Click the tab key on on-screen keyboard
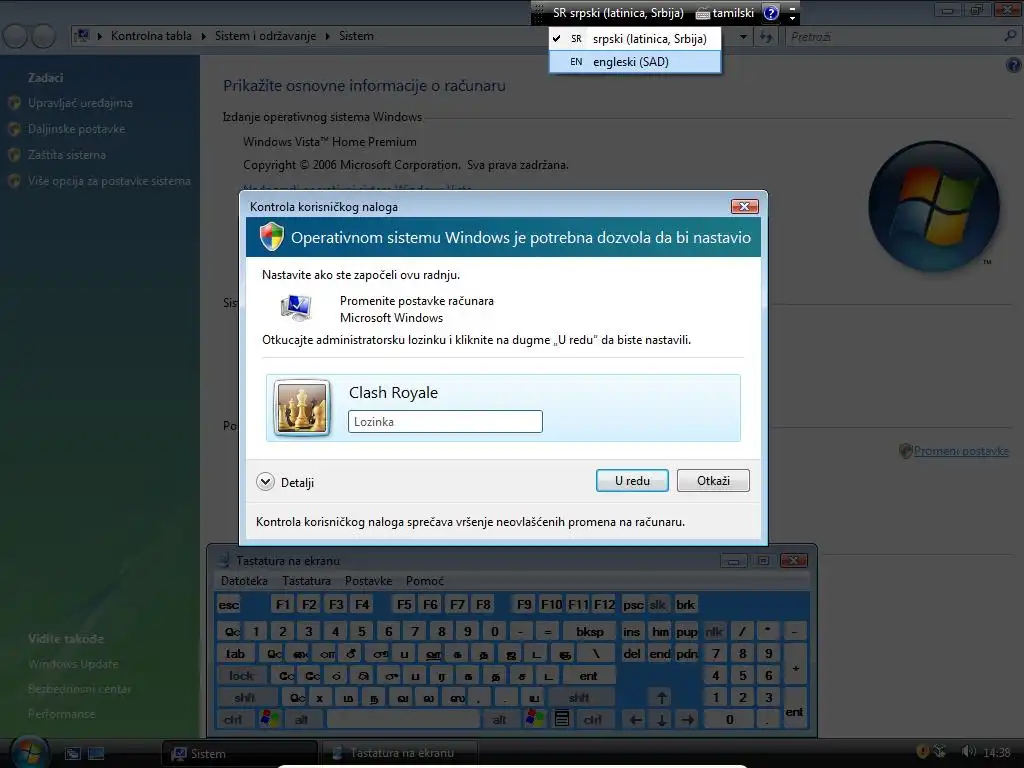The image size is (1024, 768). 235,654
